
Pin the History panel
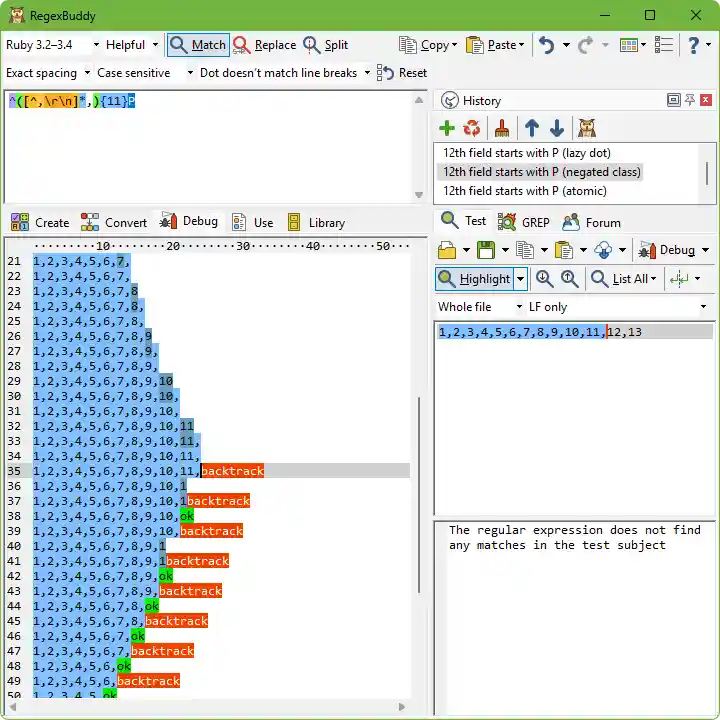(x=690, y=100)
